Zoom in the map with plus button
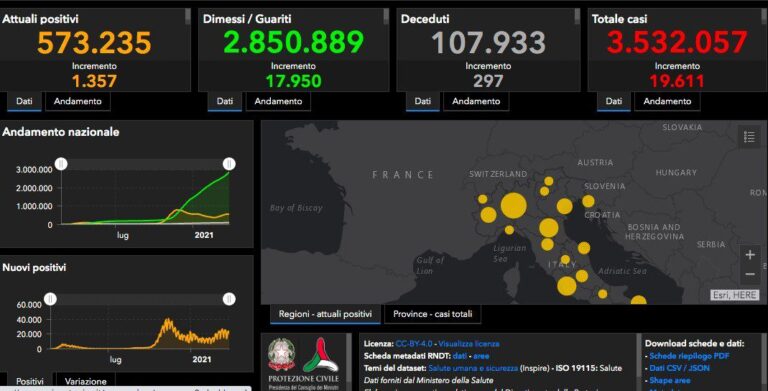Viewport: 768px width, 391px height. pyautogui.click(x=750, y=255)
